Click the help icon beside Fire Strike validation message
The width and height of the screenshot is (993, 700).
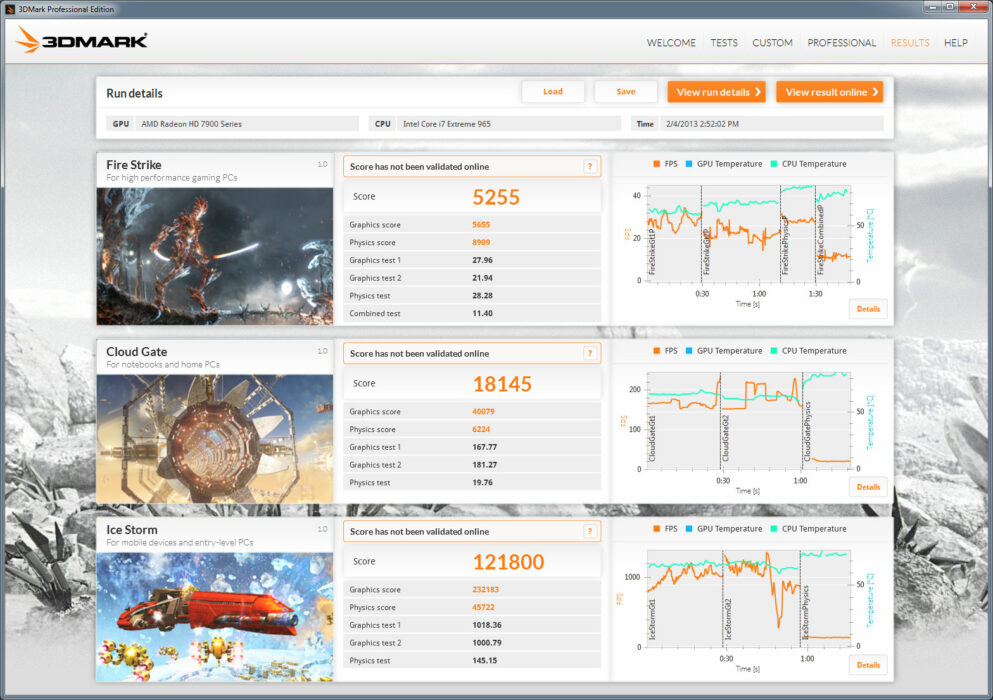(x=589, y=166)
